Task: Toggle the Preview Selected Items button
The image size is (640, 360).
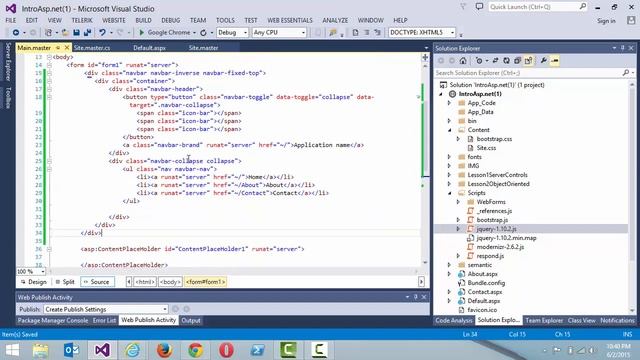Action: [555, 61]
